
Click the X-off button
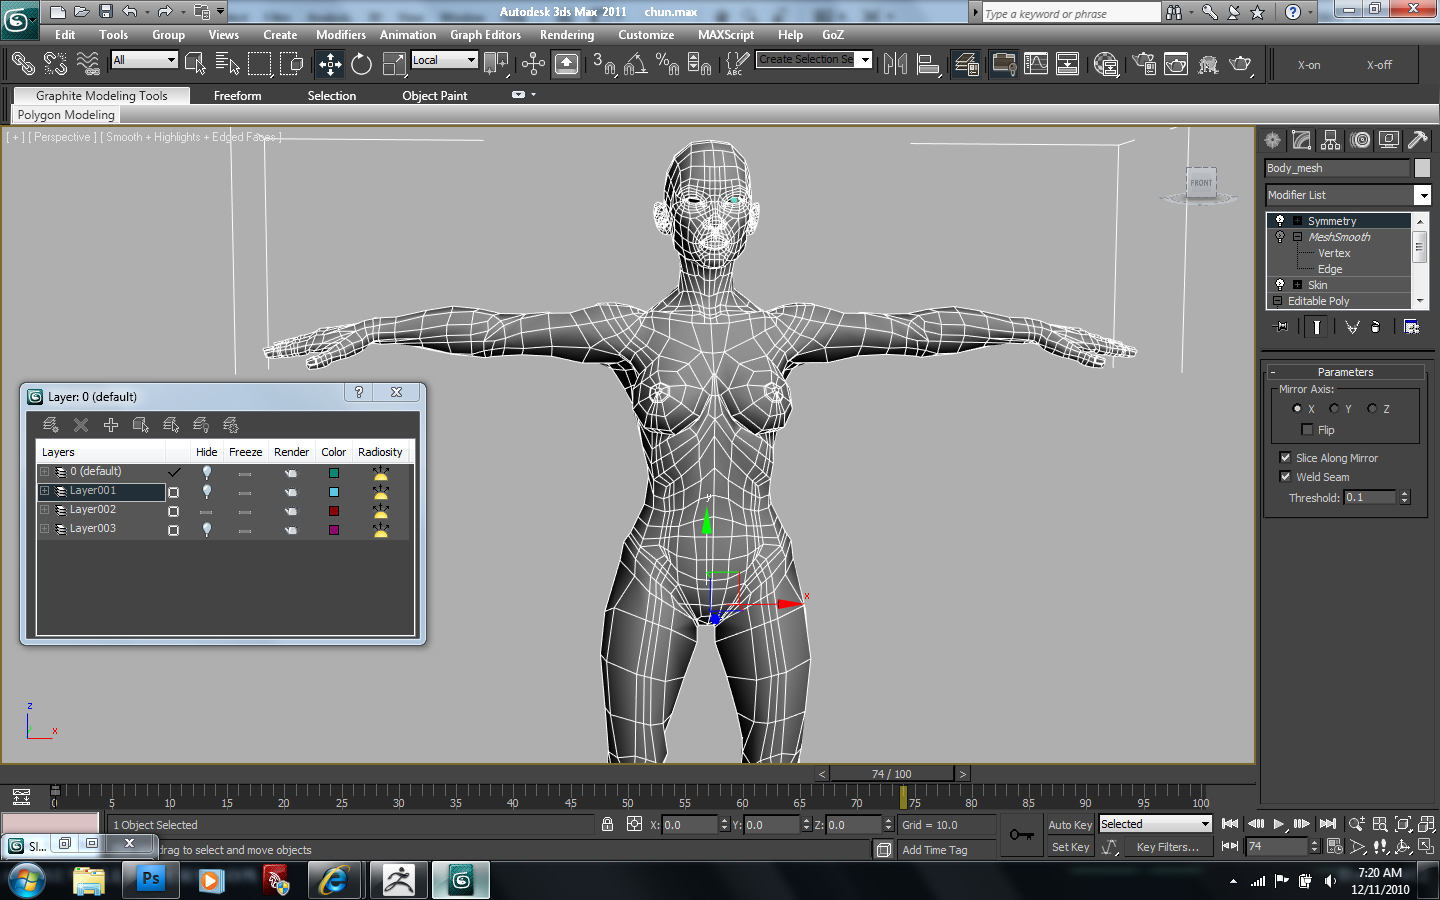click(1379, 65)
